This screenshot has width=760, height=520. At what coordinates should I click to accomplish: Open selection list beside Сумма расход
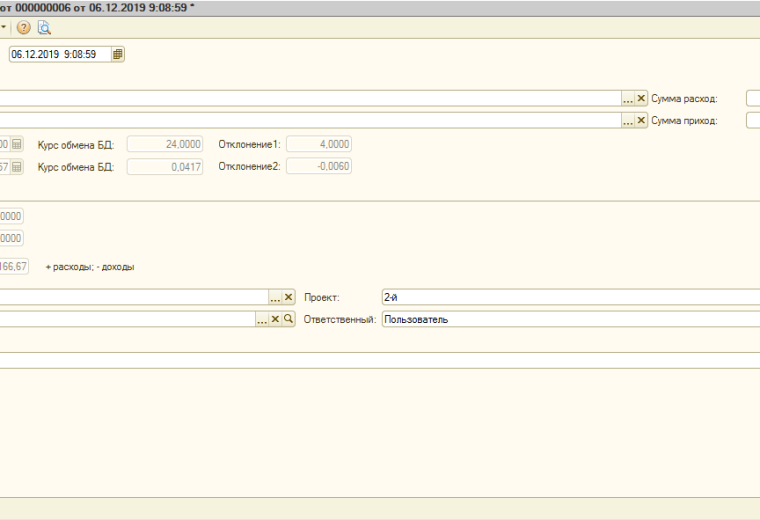click(x=628, y=99)
